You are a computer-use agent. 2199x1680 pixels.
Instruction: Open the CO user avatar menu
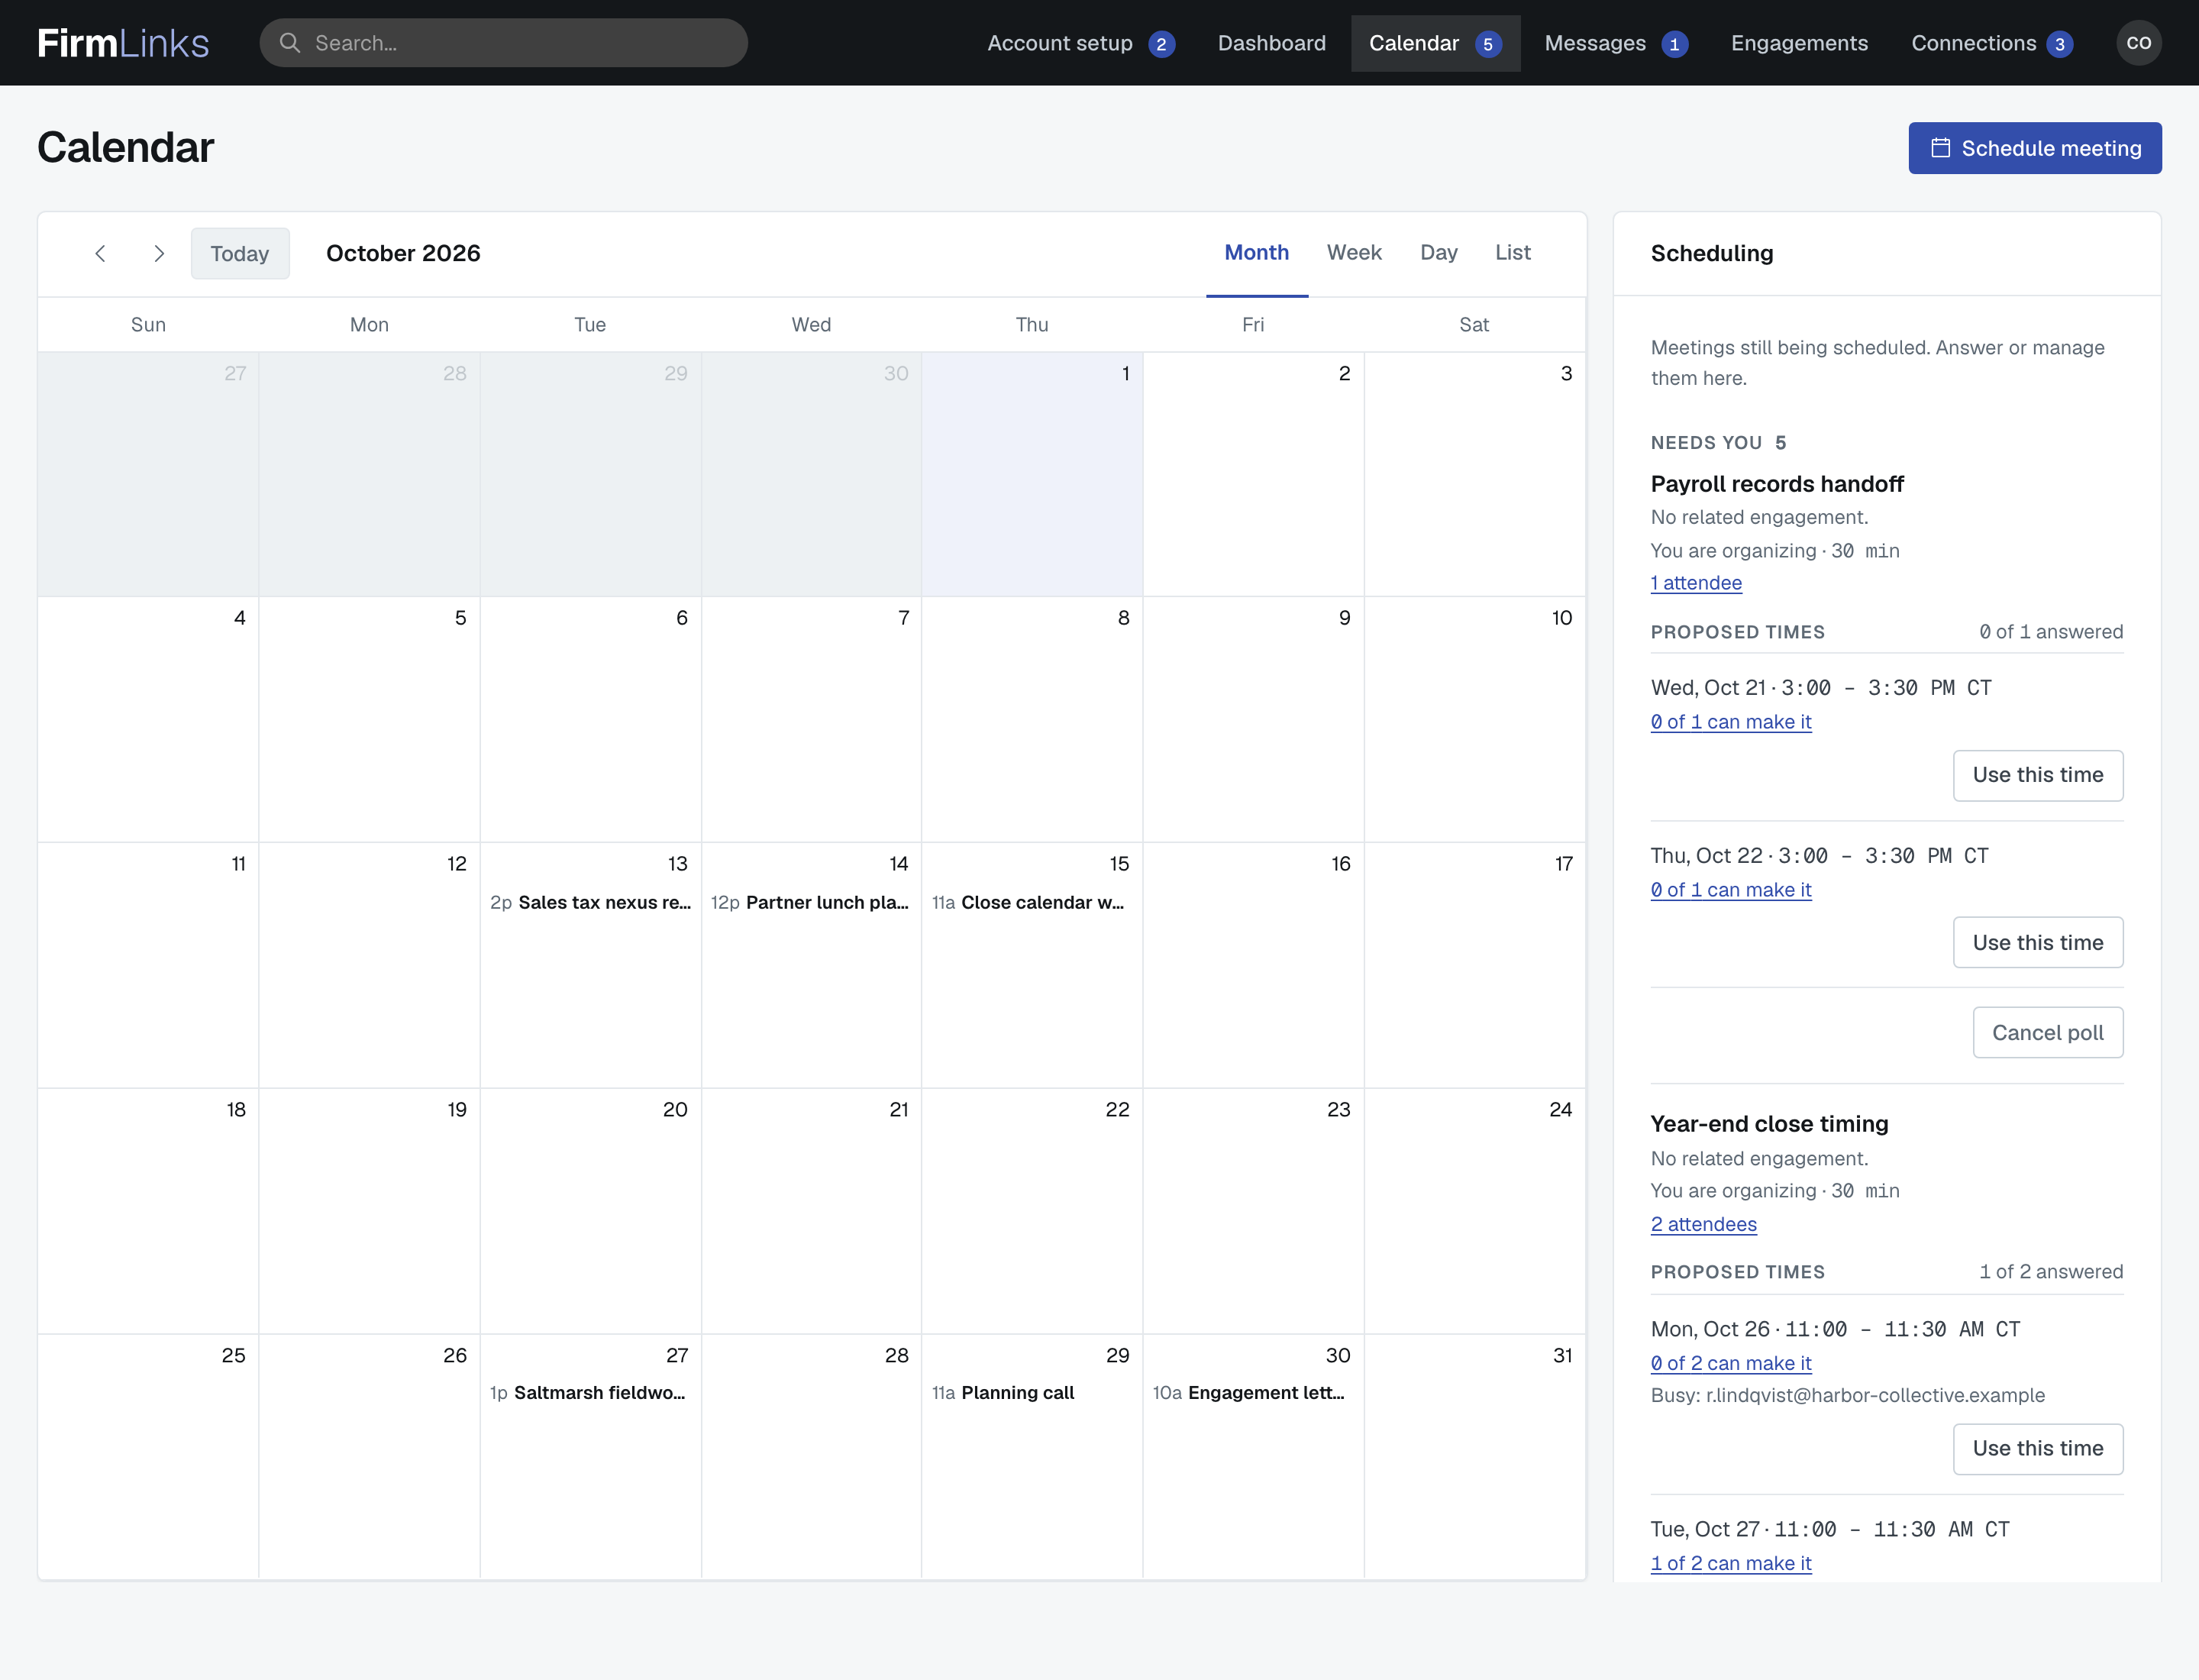[x=2138, y=43]
